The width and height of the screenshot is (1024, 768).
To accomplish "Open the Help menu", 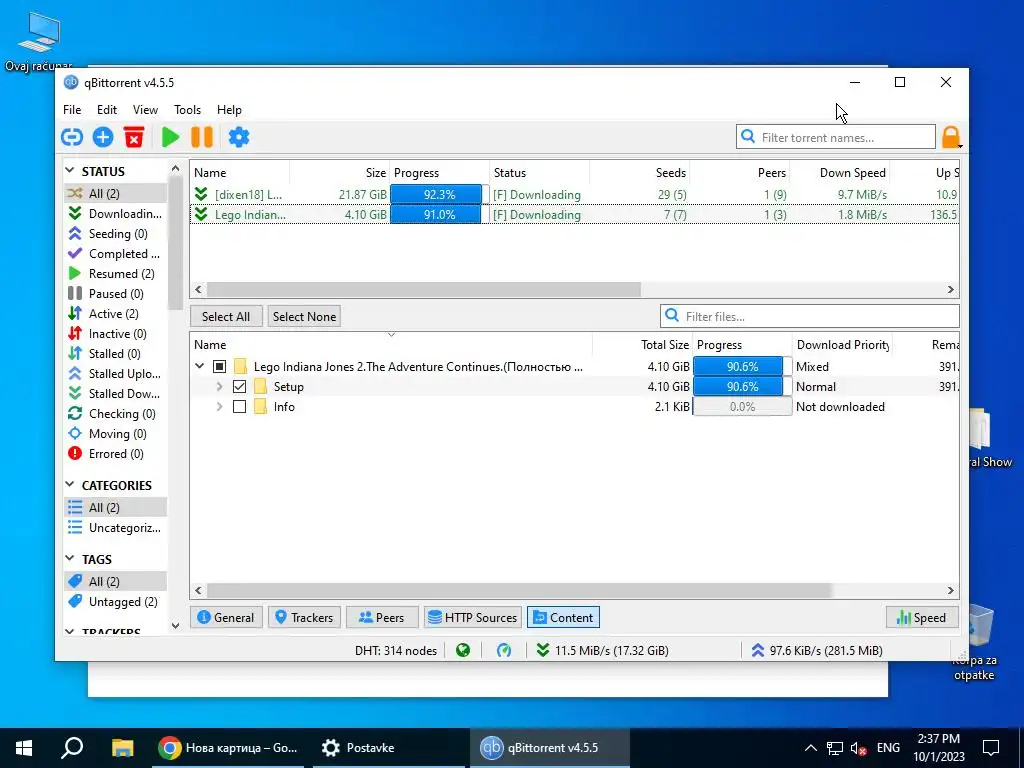I will pyautogui.click(x=229, y=110).
